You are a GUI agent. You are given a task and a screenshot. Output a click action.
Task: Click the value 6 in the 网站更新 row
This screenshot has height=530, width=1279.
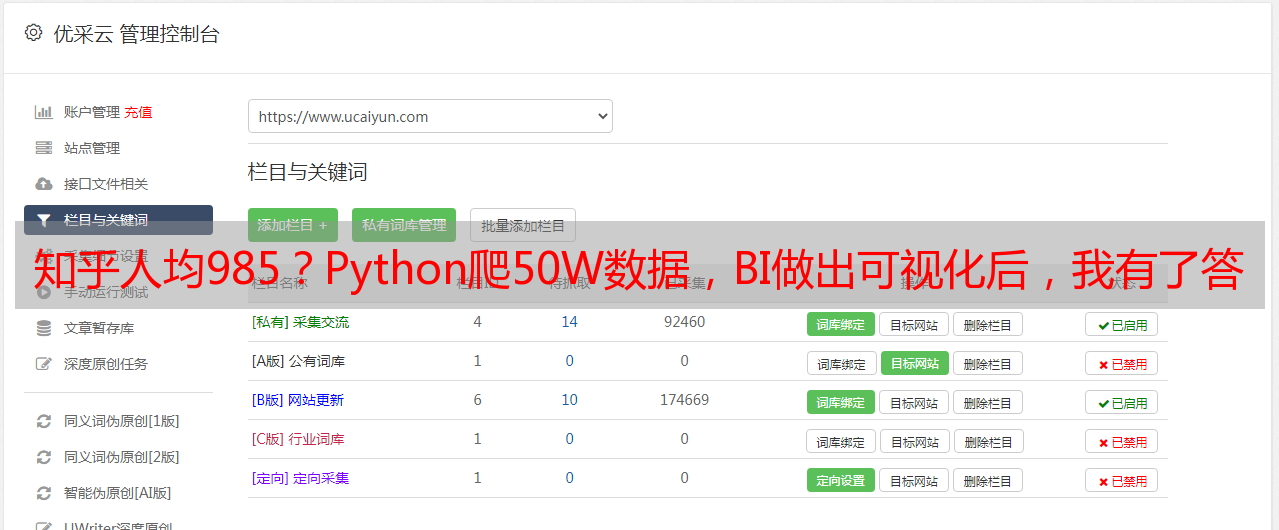477,400
